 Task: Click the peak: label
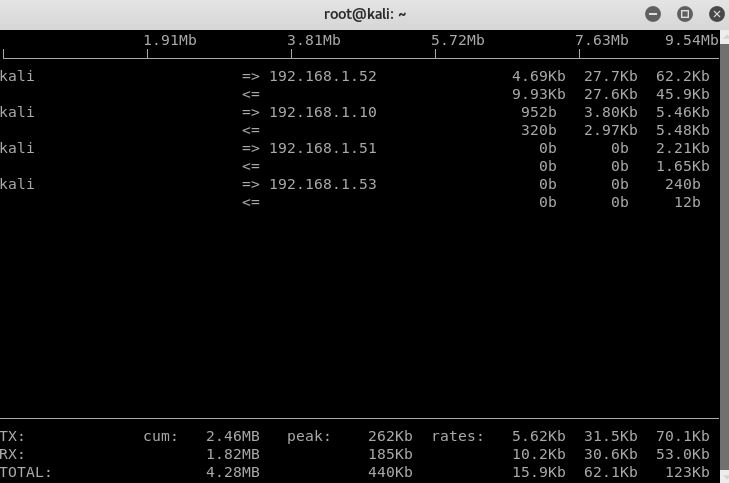(309, 436)
